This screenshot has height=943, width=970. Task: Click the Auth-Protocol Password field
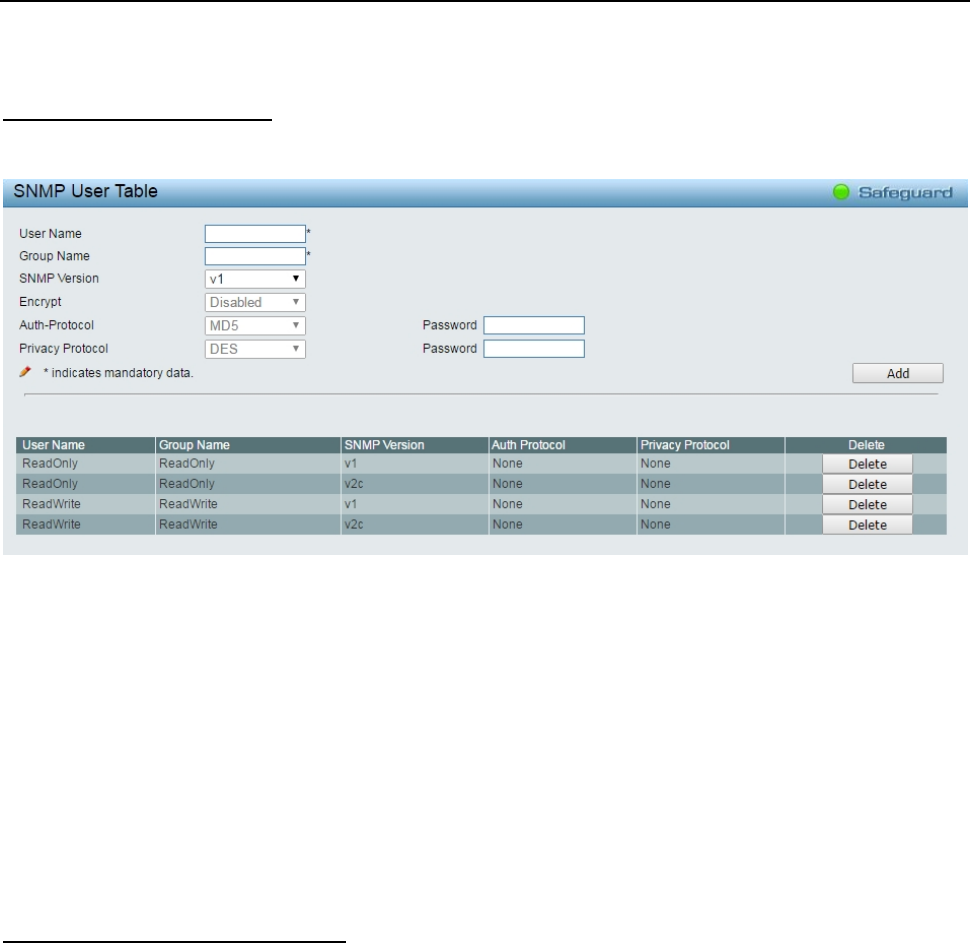tap(534, 325)
